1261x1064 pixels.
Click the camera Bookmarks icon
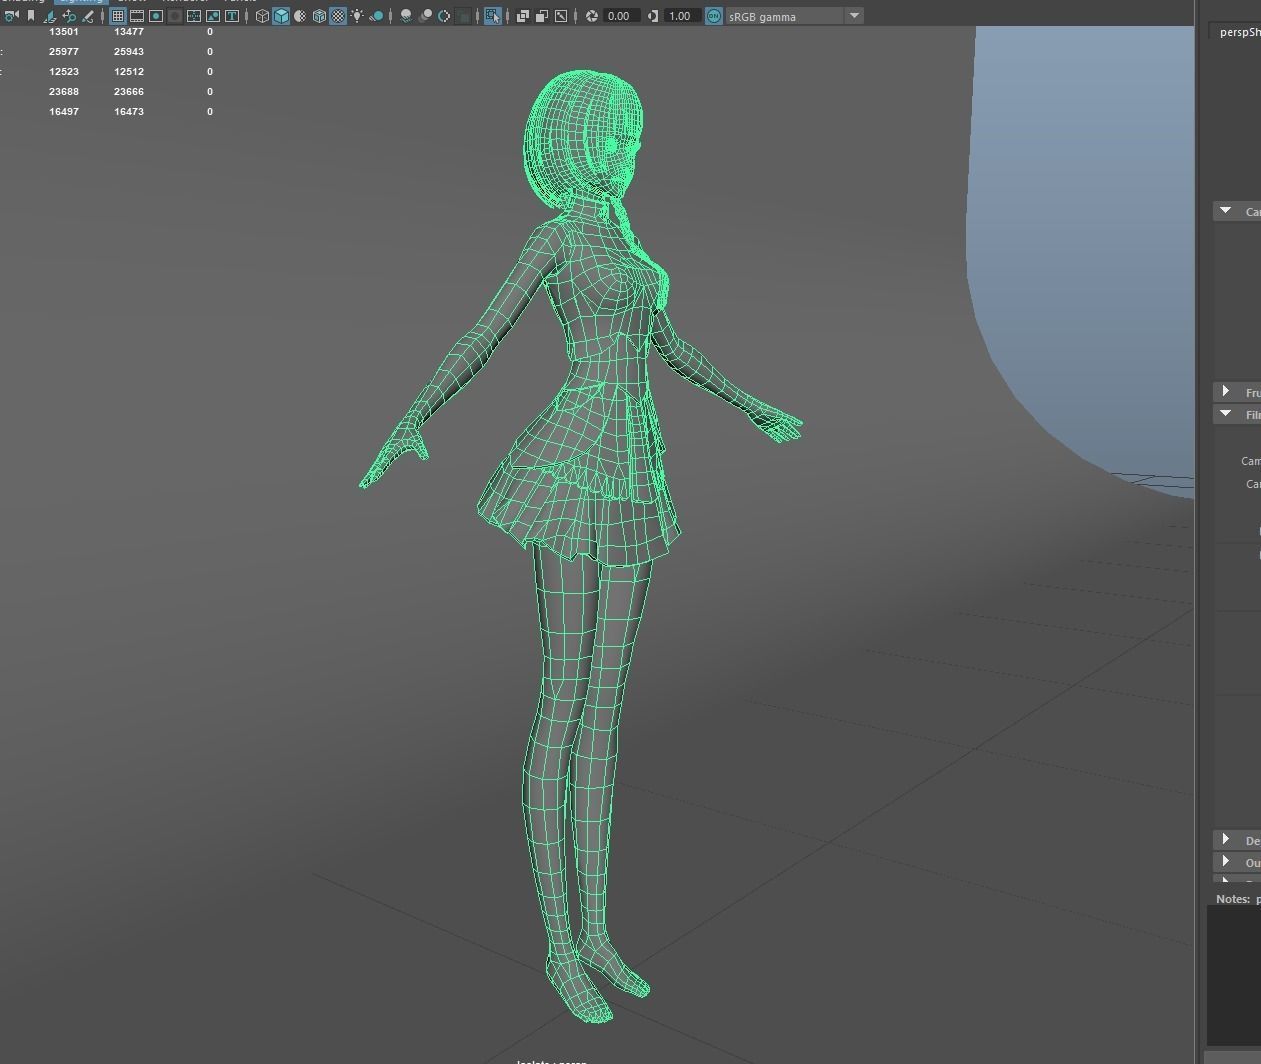(31, 16)
